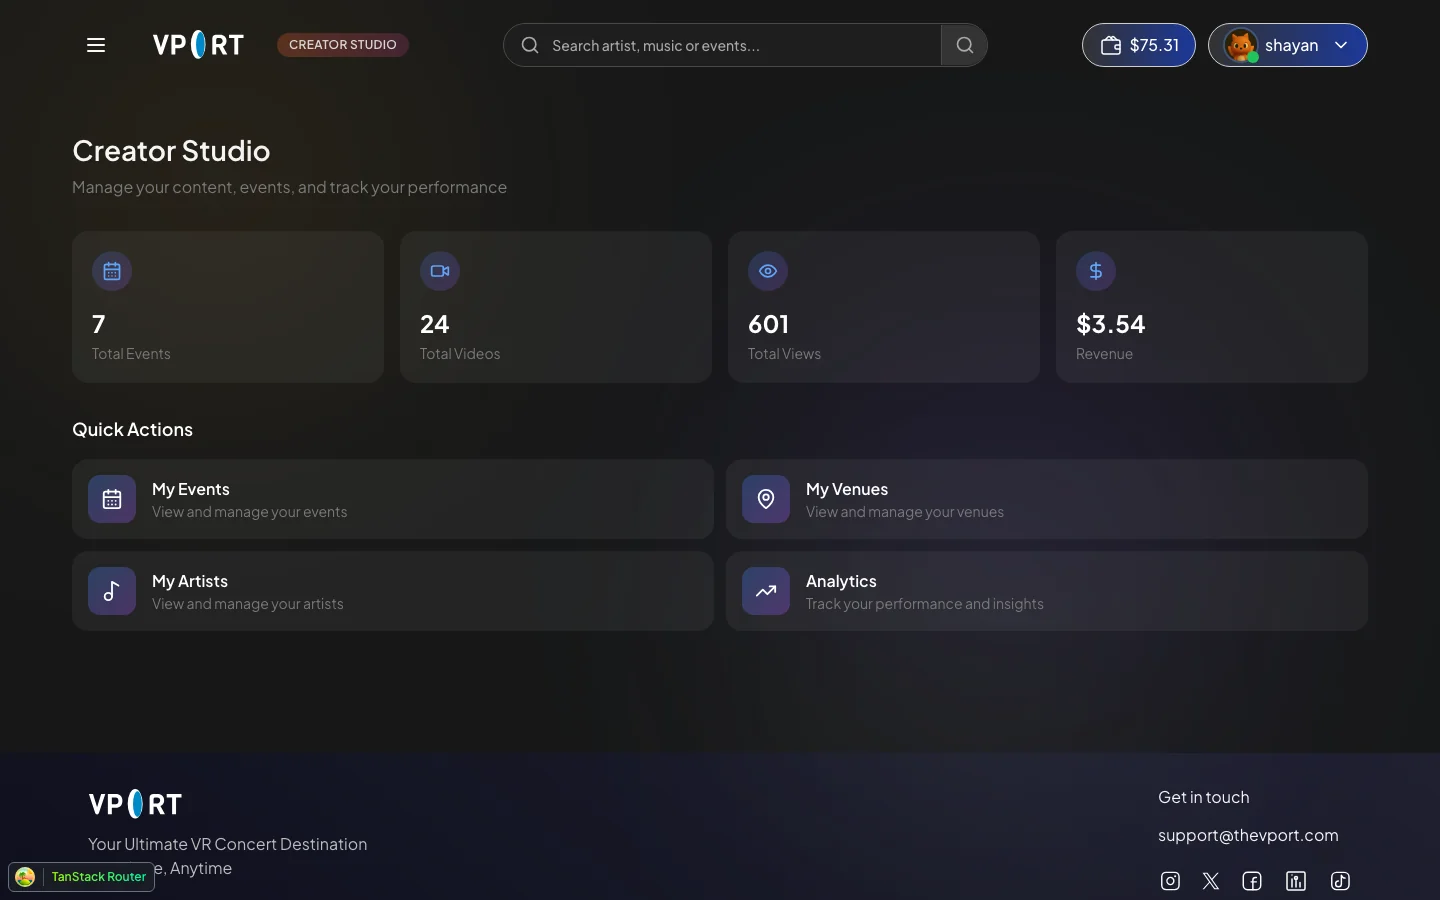
Task: Click the My Venues map pin icon
Action: (766, 499)
